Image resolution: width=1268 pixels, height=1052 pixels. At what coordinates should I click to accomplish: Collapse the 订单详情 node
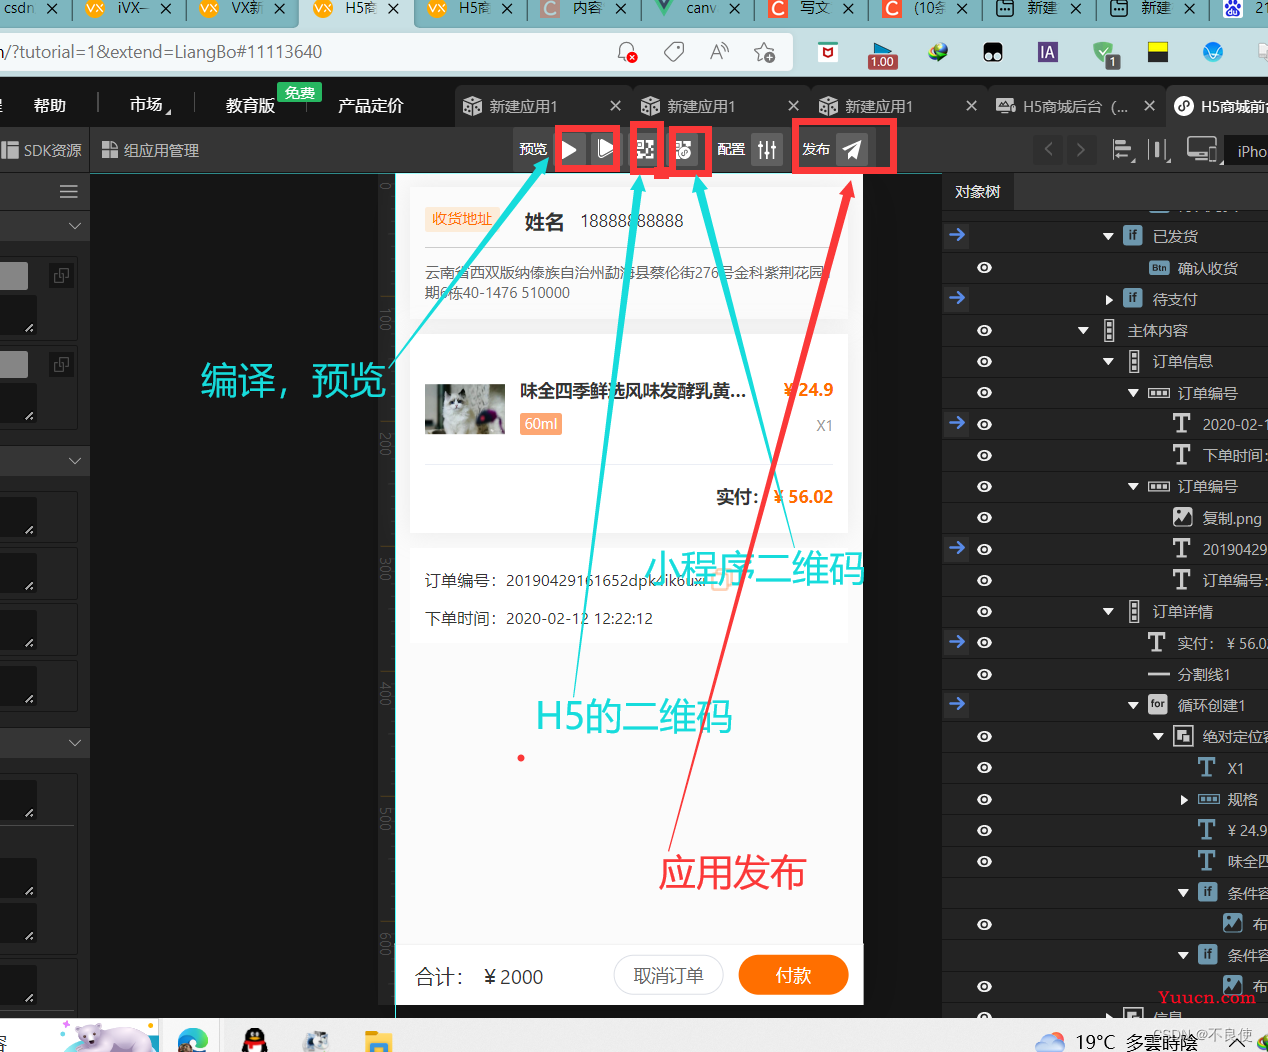click(x=1108, y=611)
